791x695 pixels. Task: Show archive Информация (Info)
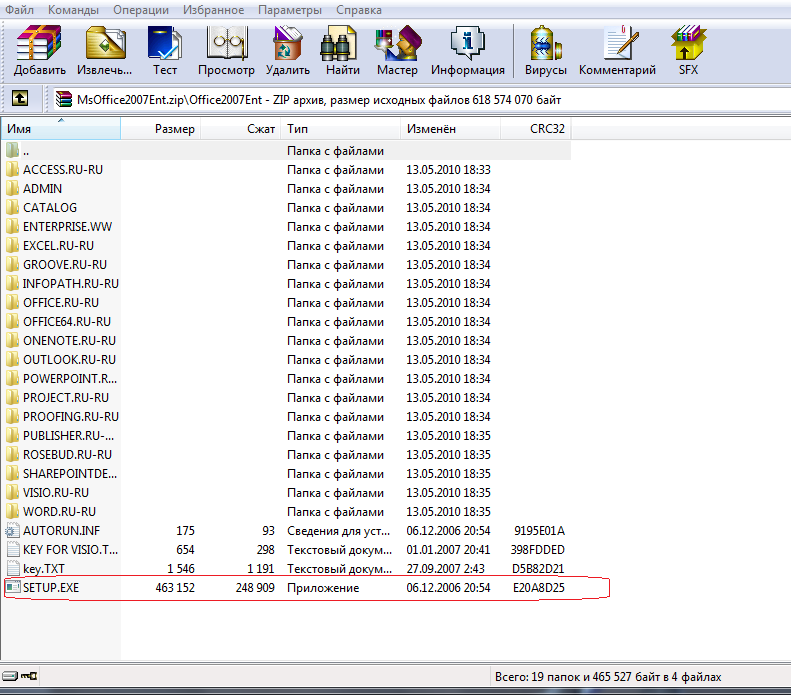(x=468, y=43)
